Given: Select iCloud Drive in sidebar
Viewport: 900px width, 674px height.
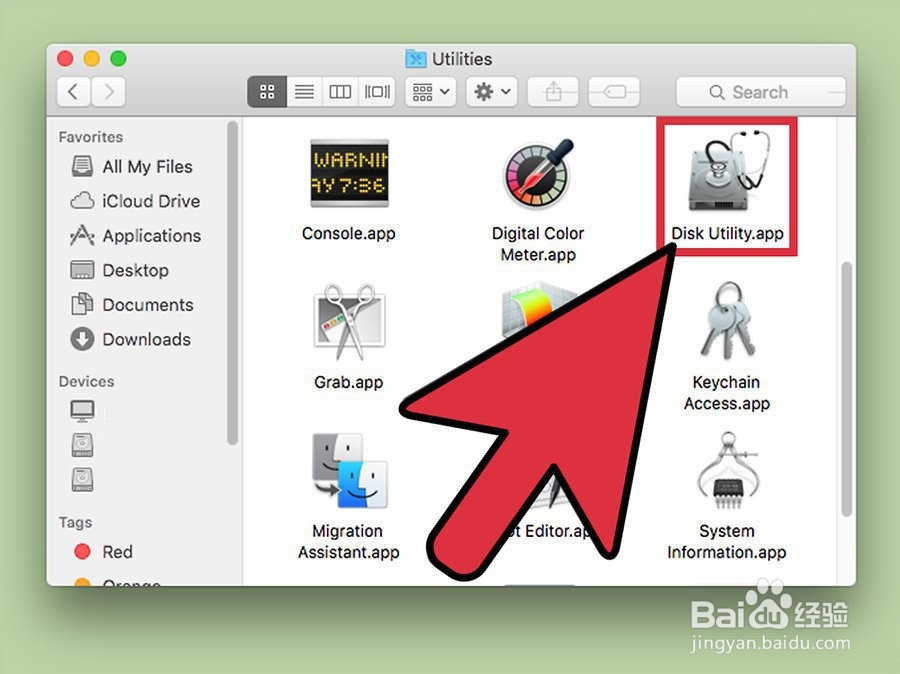Looking at the screenshot, I should tap(135, 201).
